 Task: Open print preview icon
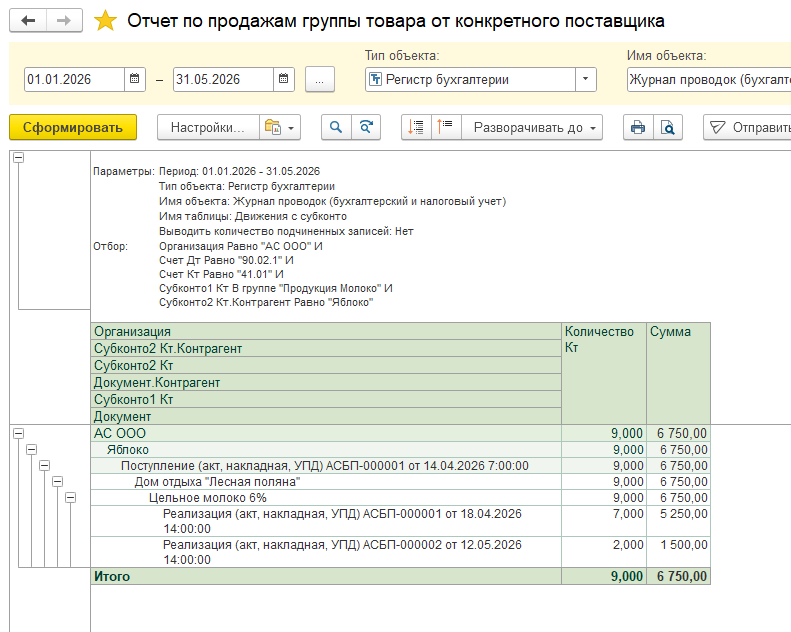pyautogui.click(x=668, y=127)
